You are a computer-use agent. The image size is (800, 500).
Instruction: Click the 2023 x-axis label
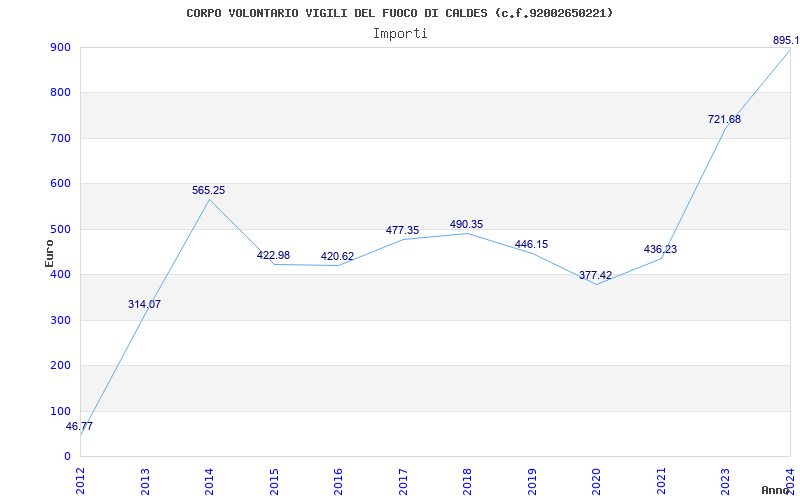tap(726, 482)
